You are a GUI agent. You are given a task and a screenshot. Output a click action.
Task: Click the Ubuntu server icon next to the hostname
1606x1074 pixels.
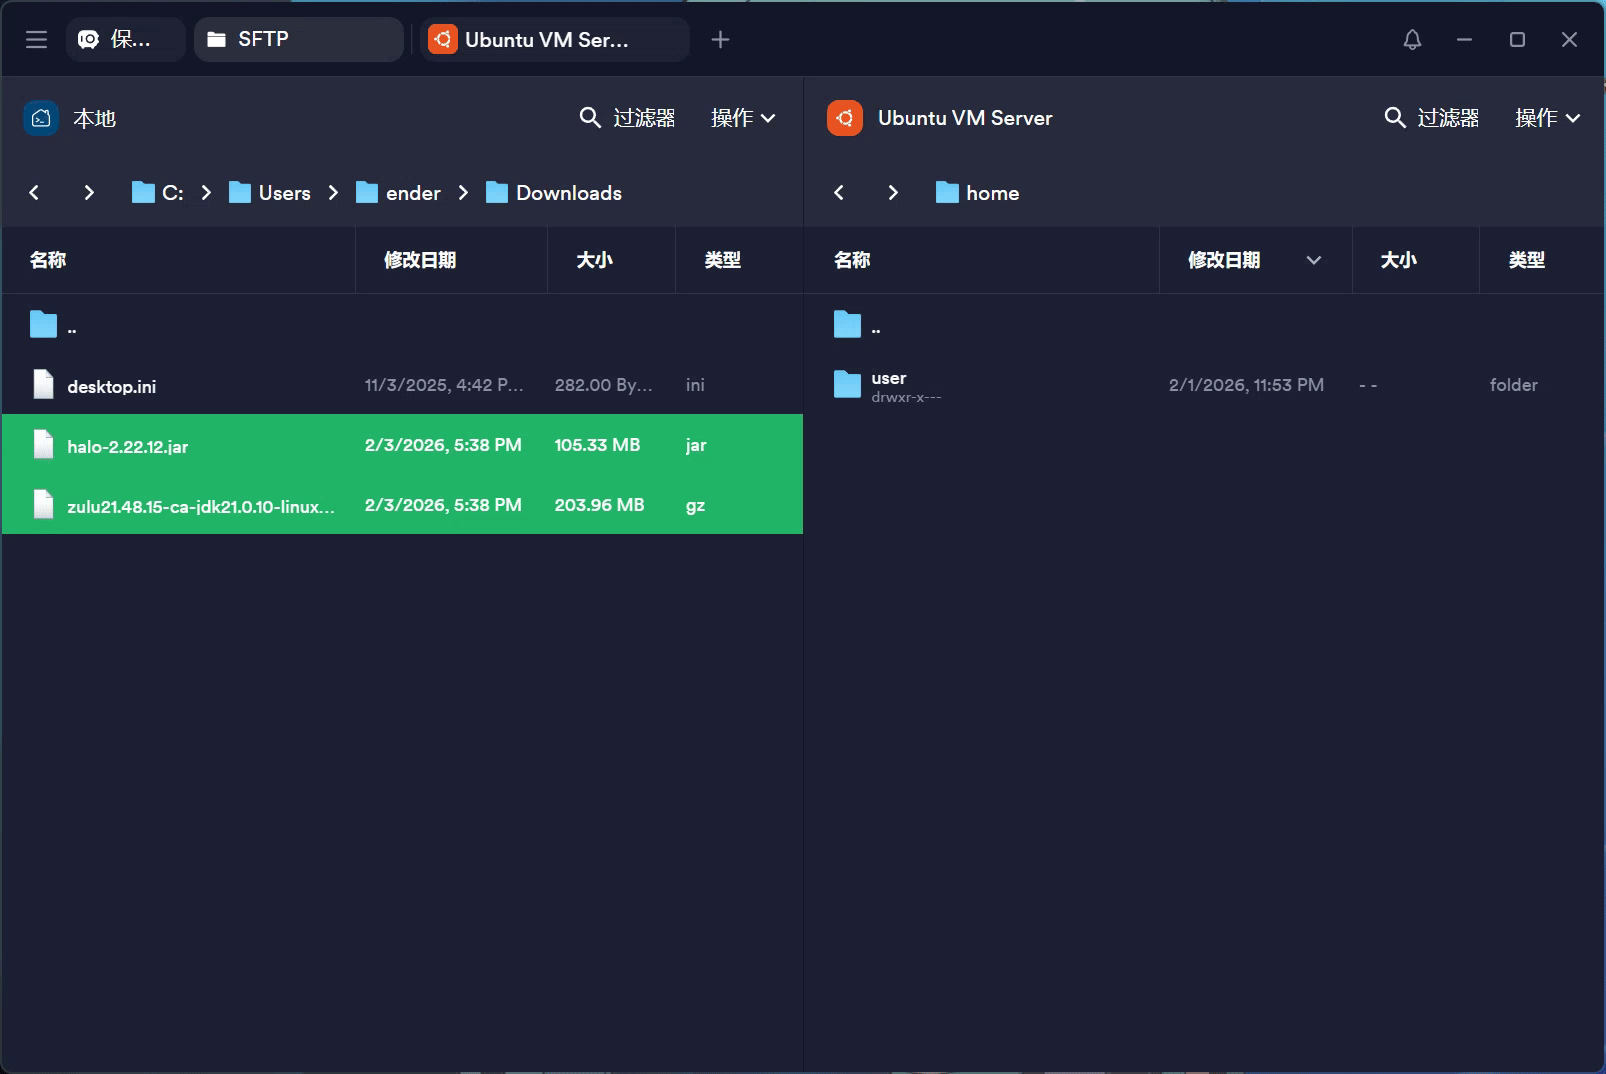[844, 117]
